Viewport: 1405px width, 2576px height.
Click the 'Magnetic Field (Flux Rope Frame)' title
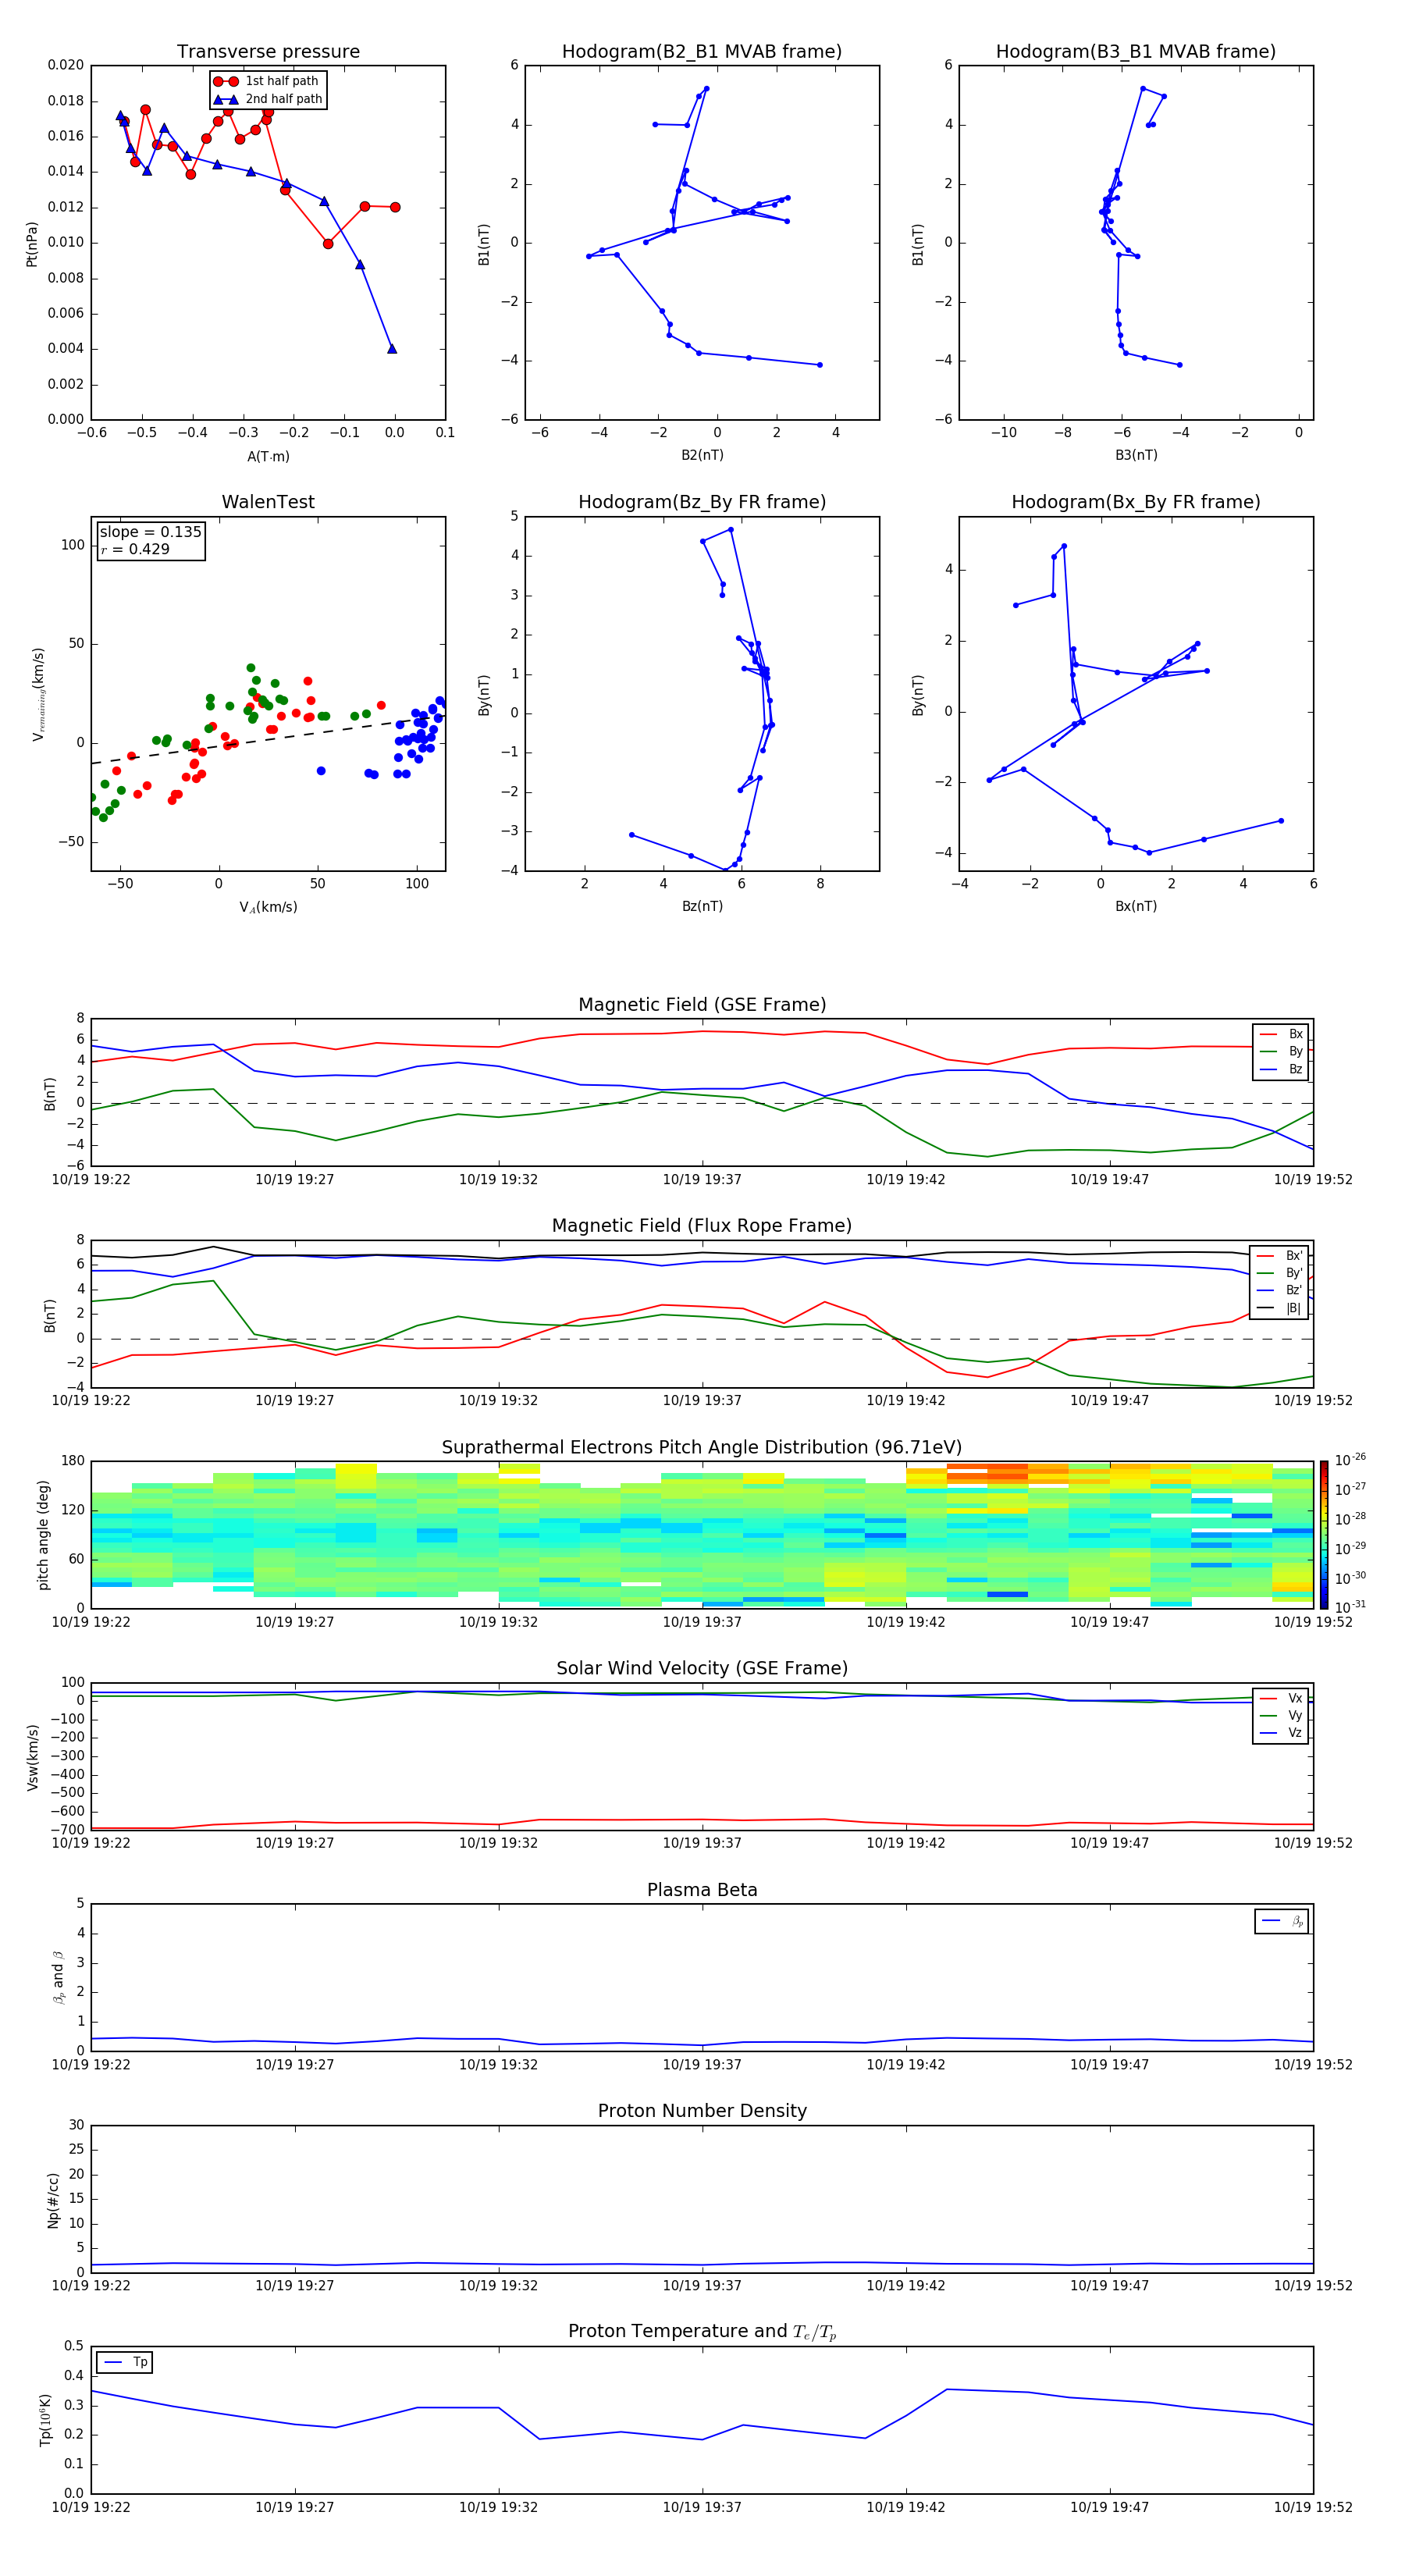[x=702, y=1226]
